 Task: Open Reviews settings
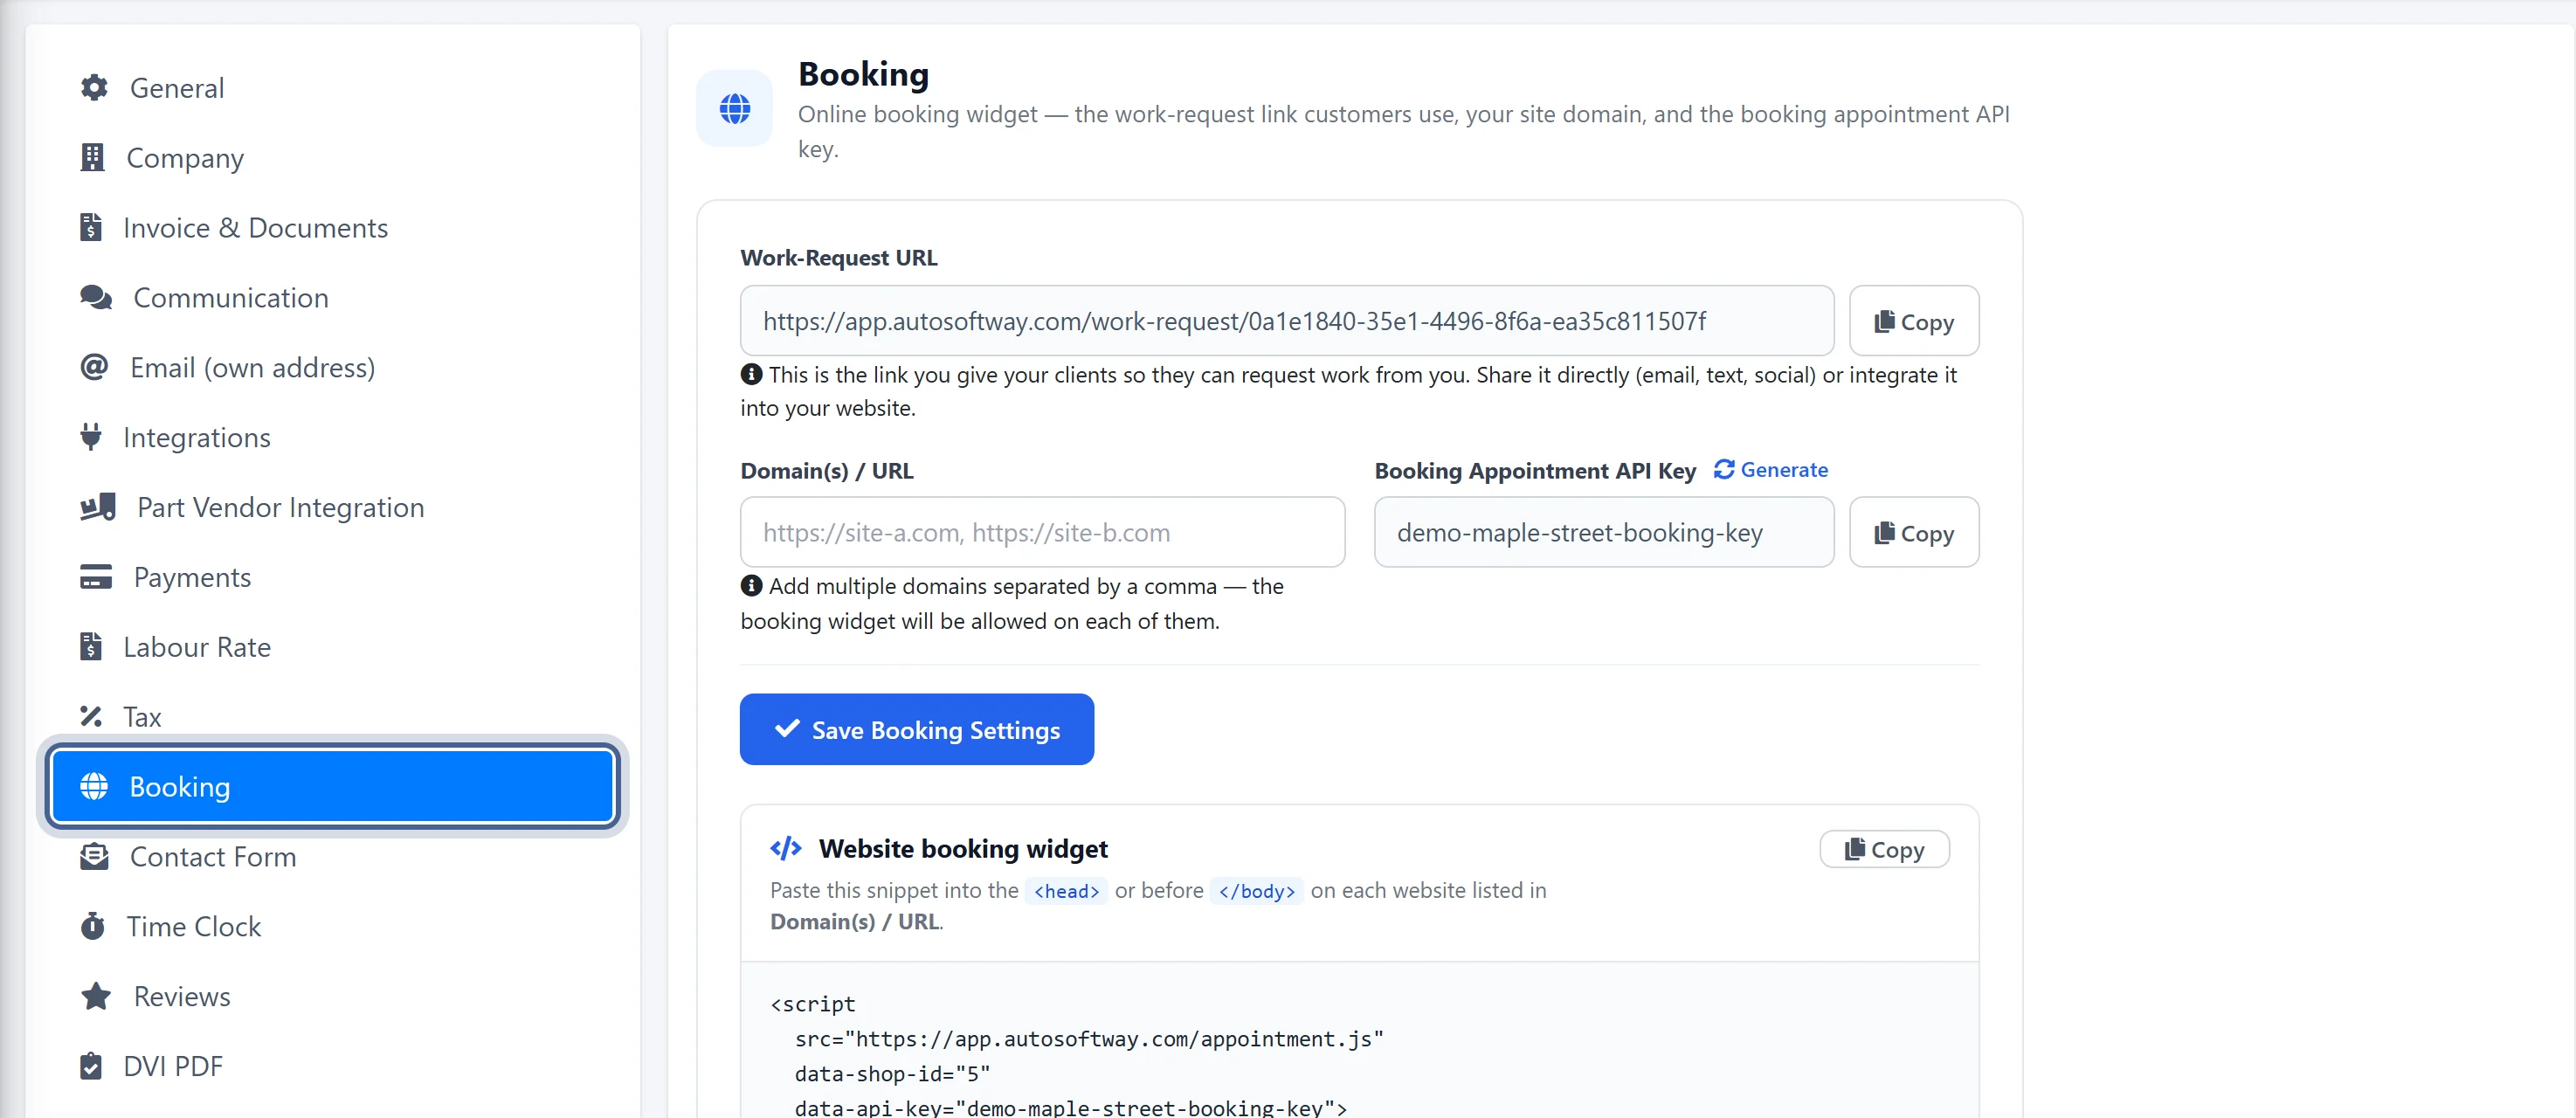click(x=332, y=997)
